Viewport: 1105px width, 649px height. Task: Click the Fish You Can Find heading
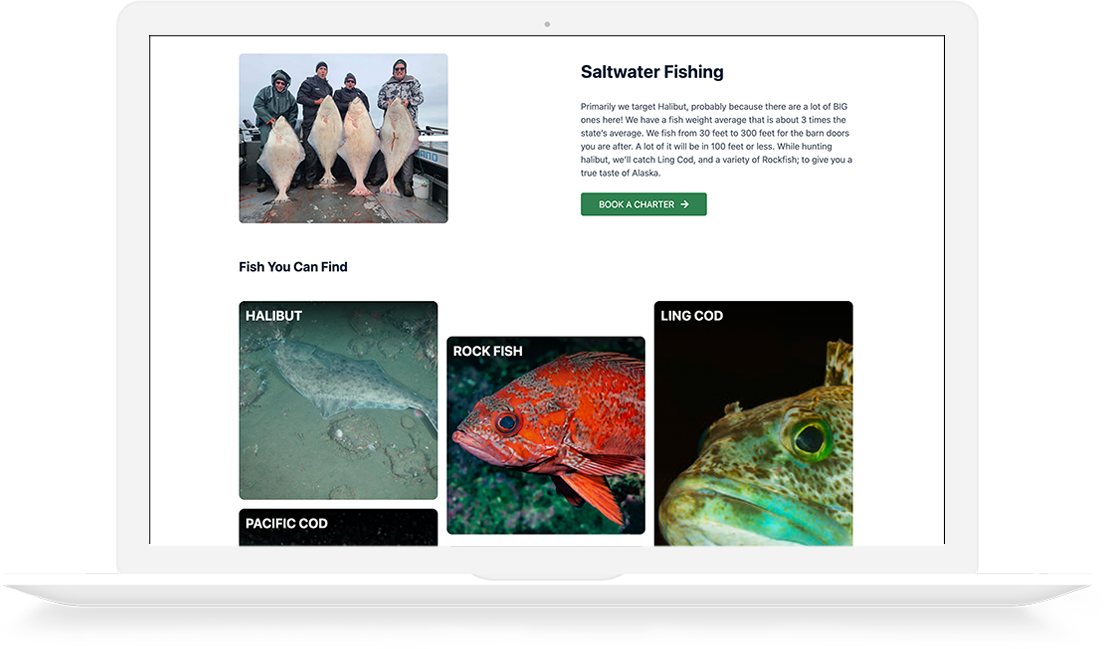(293, 267)
